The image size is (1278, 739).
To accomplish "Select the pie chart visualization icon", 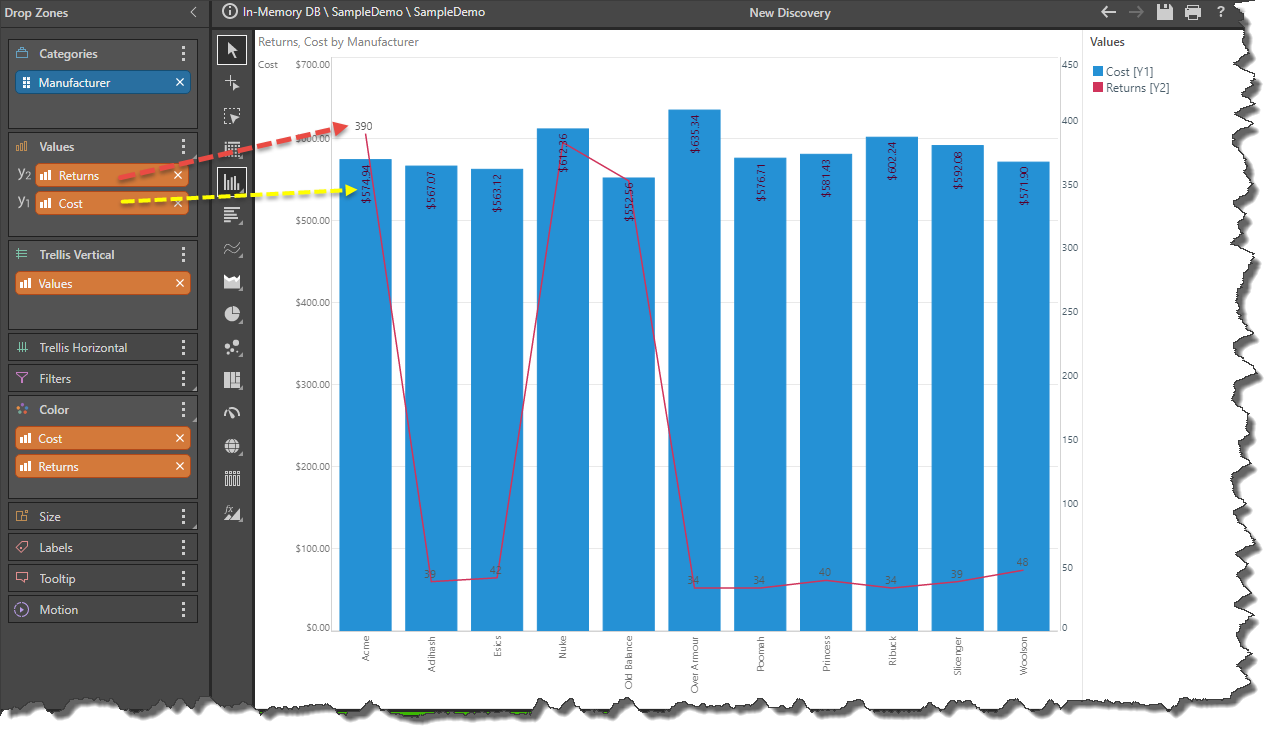I will click(232, 314).
